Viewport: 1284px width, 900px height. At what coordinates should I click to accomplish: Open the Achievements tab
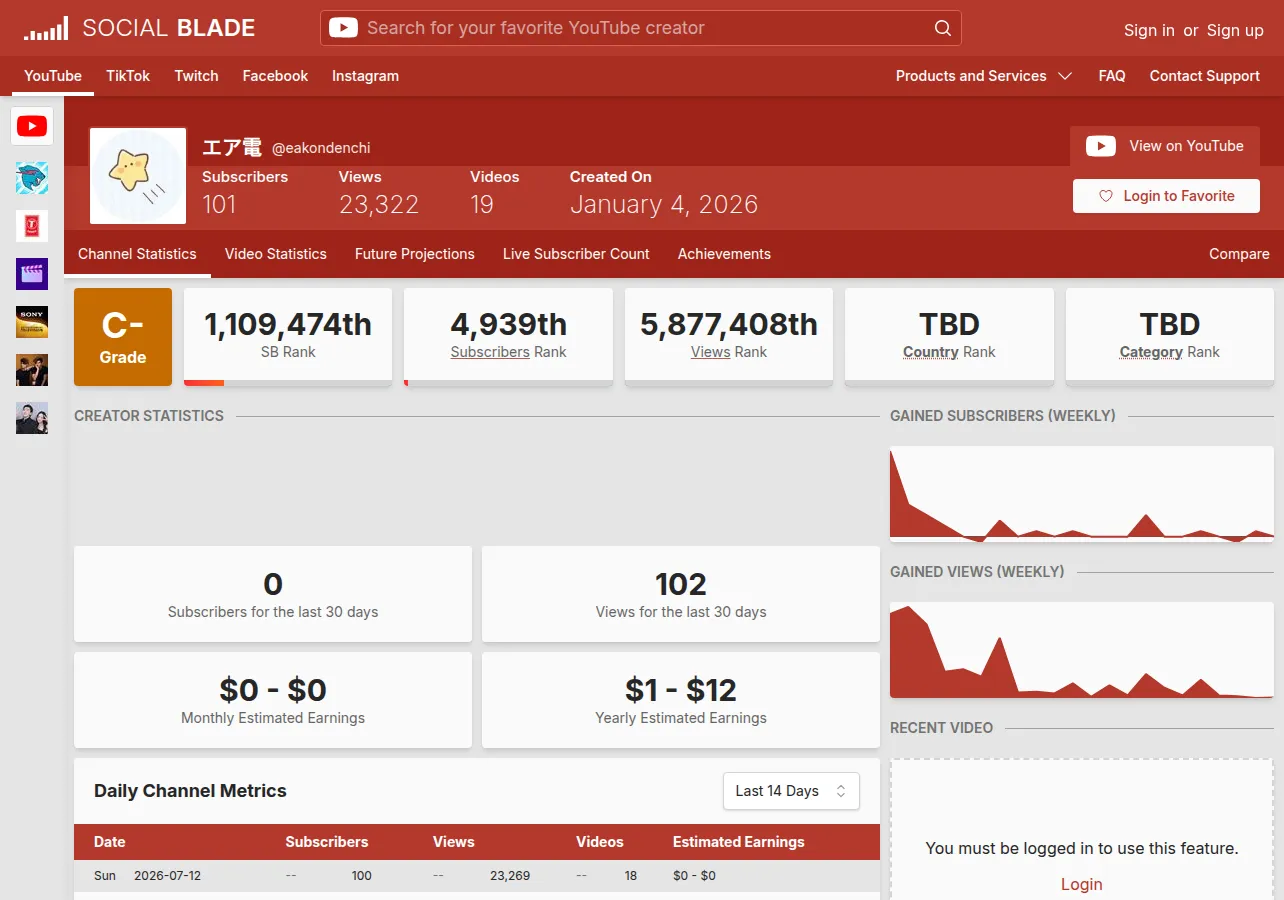(x=724, y=254)
